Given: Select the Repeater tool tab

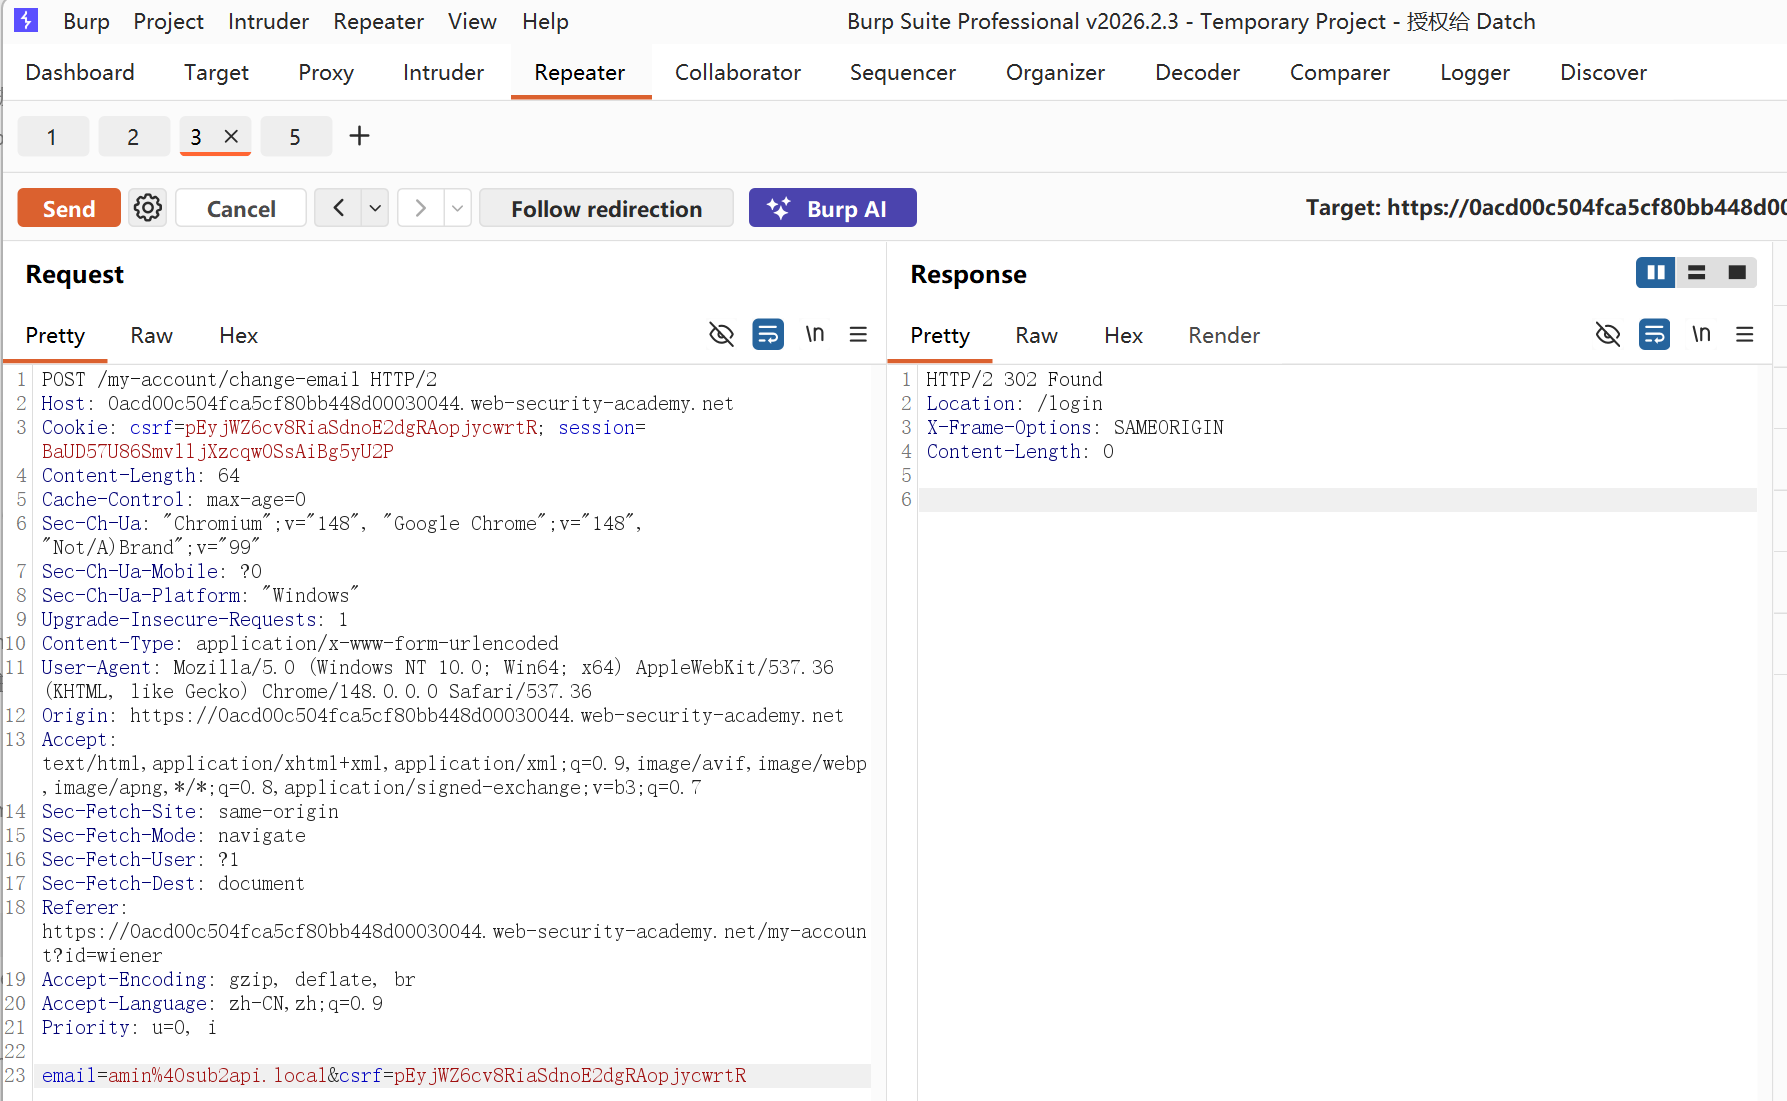Looking at the screenshot, I should pyautogui.click(x=580, y=72).
